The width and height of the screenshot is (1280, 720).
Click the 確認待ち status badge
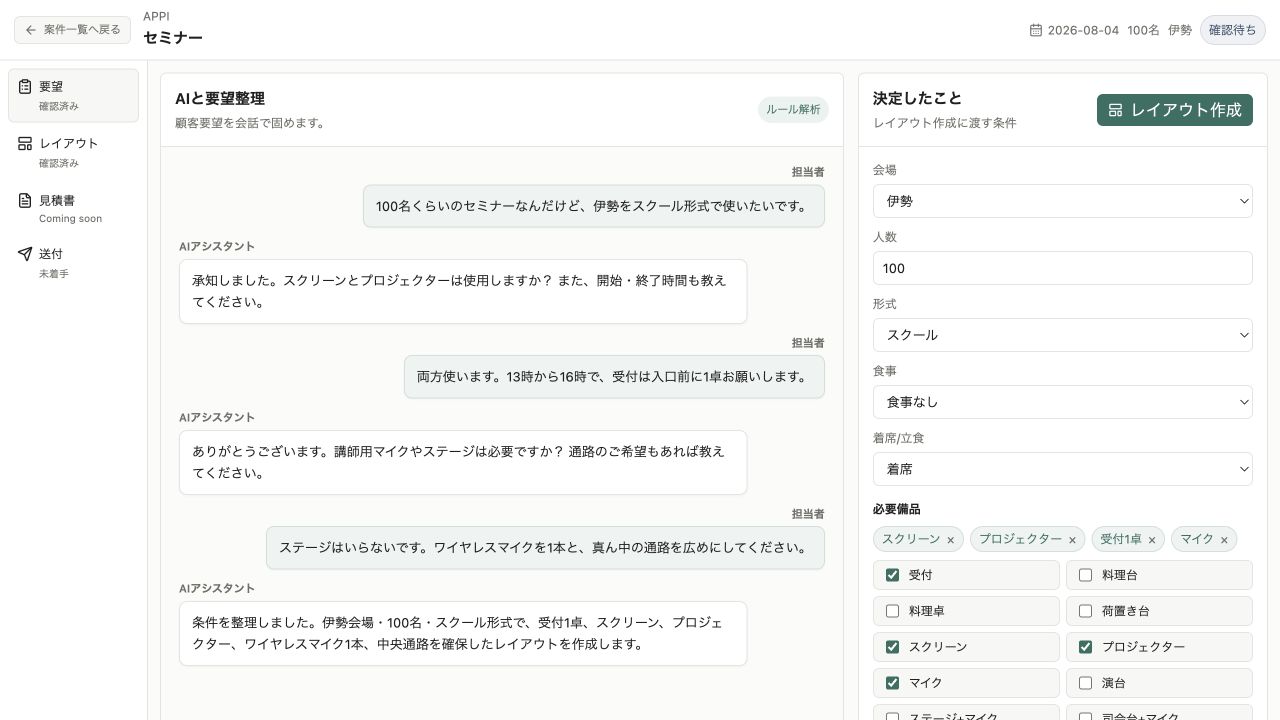(1233, 30)
